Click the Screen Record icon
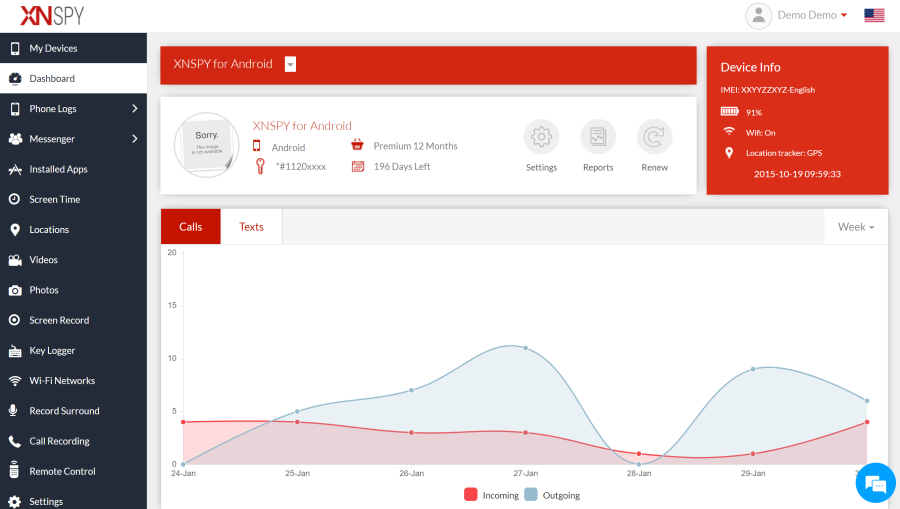 [15, 320]
